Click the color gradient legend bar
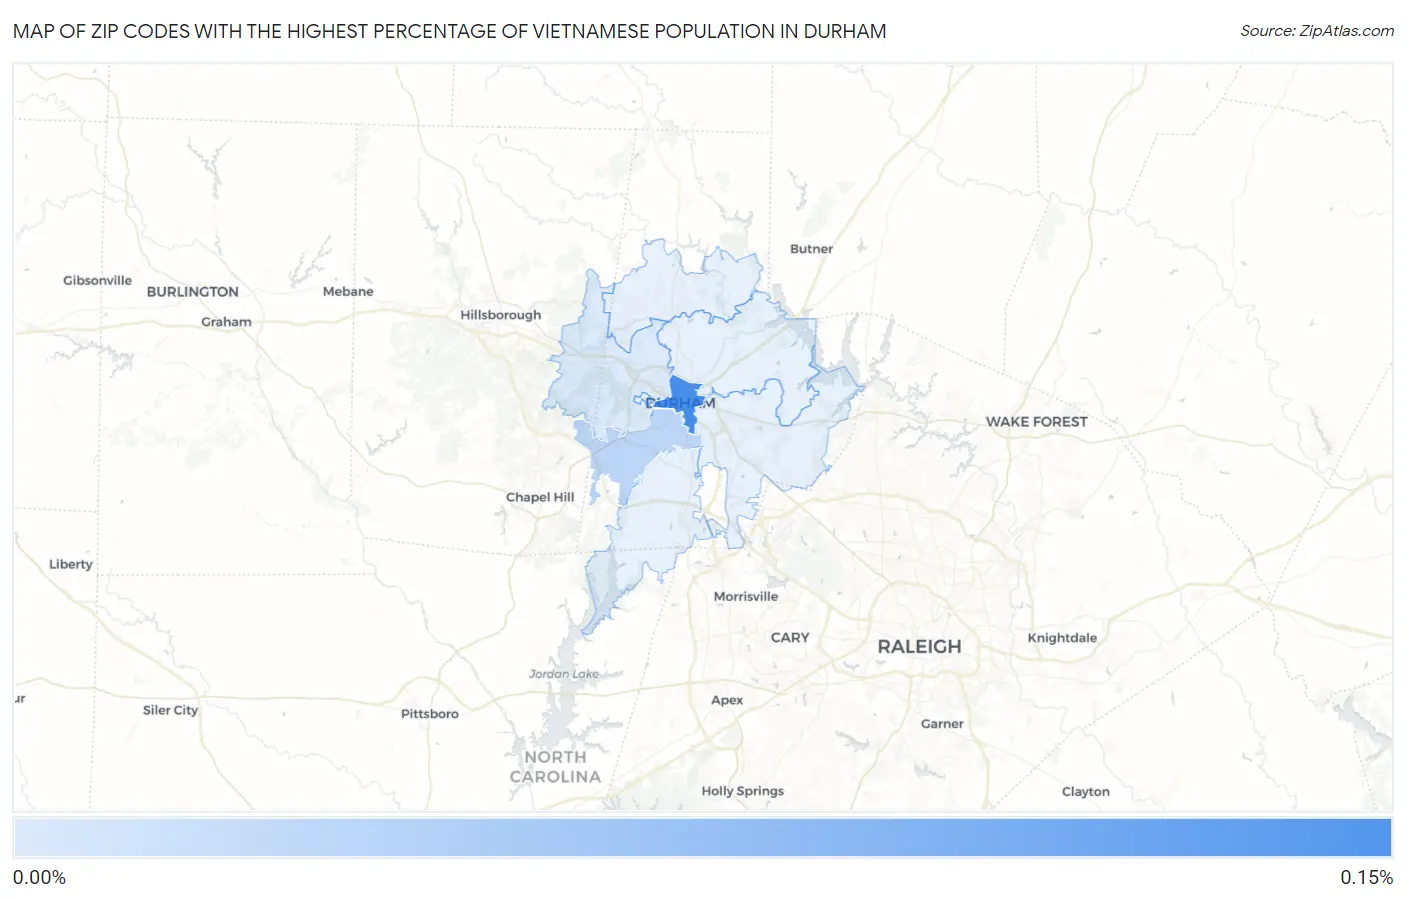Image resolution: width=1406 pixels, height=899 pixels. (x=702, y=837)
